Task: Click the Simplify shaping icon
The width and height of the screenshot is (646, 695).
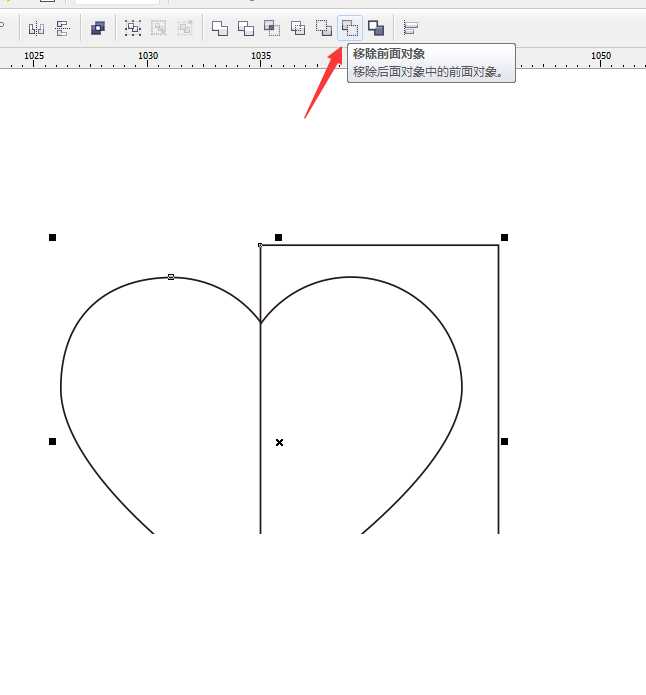Action: [297, 28]
